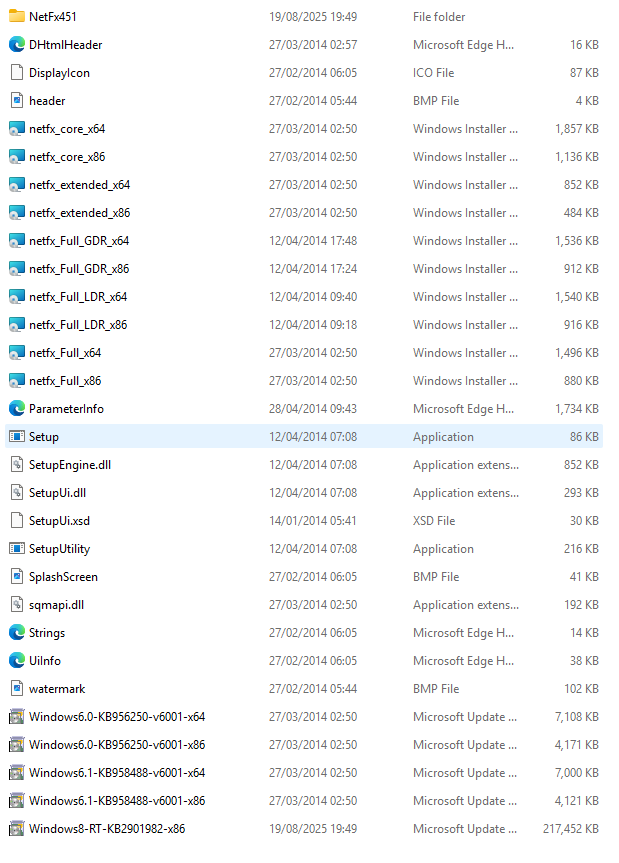619x863 pixels.
Task: Select the DisplayIcon file icon
Action: coord(17,73)
